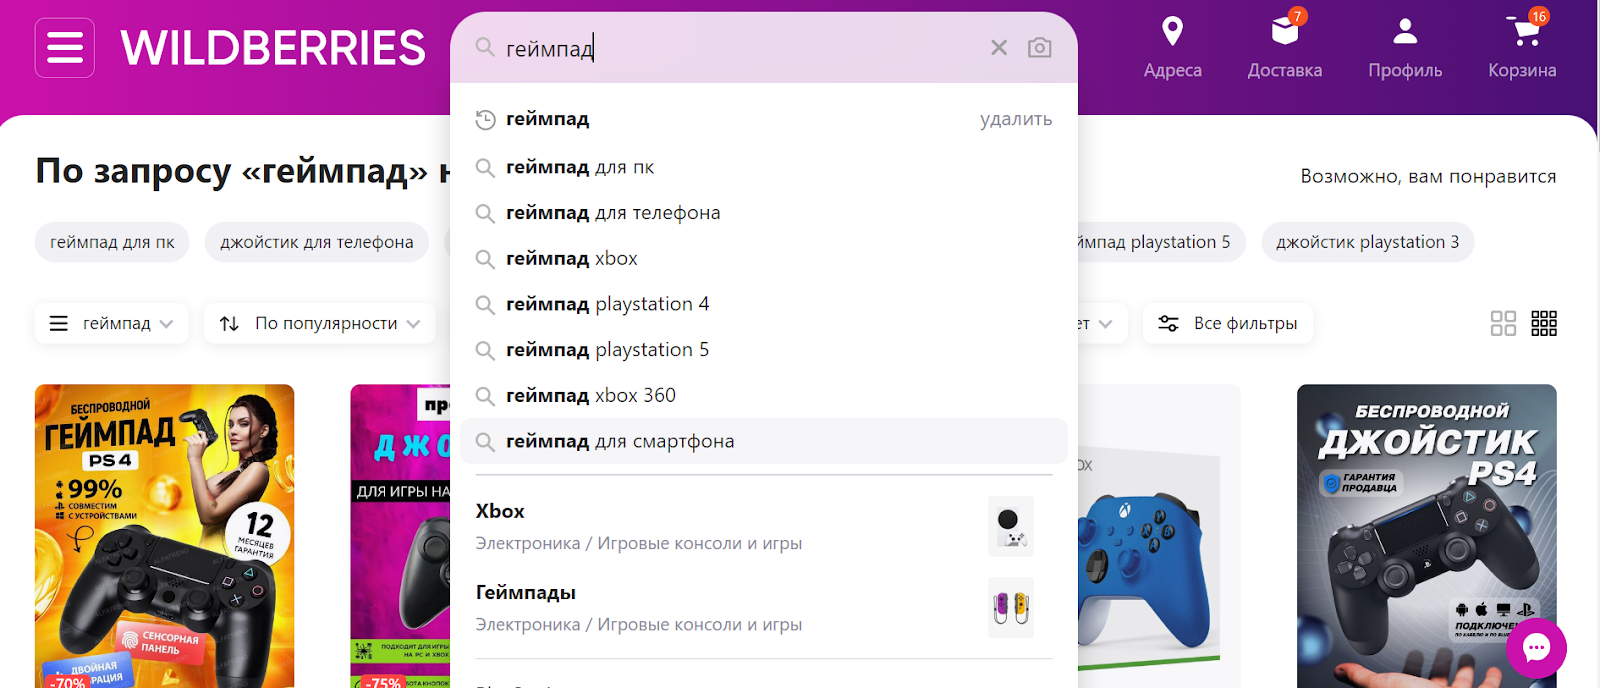Viewport: 1600px width, 688px height.
Task: Open Все фильтры panel
Action: 1228,323
